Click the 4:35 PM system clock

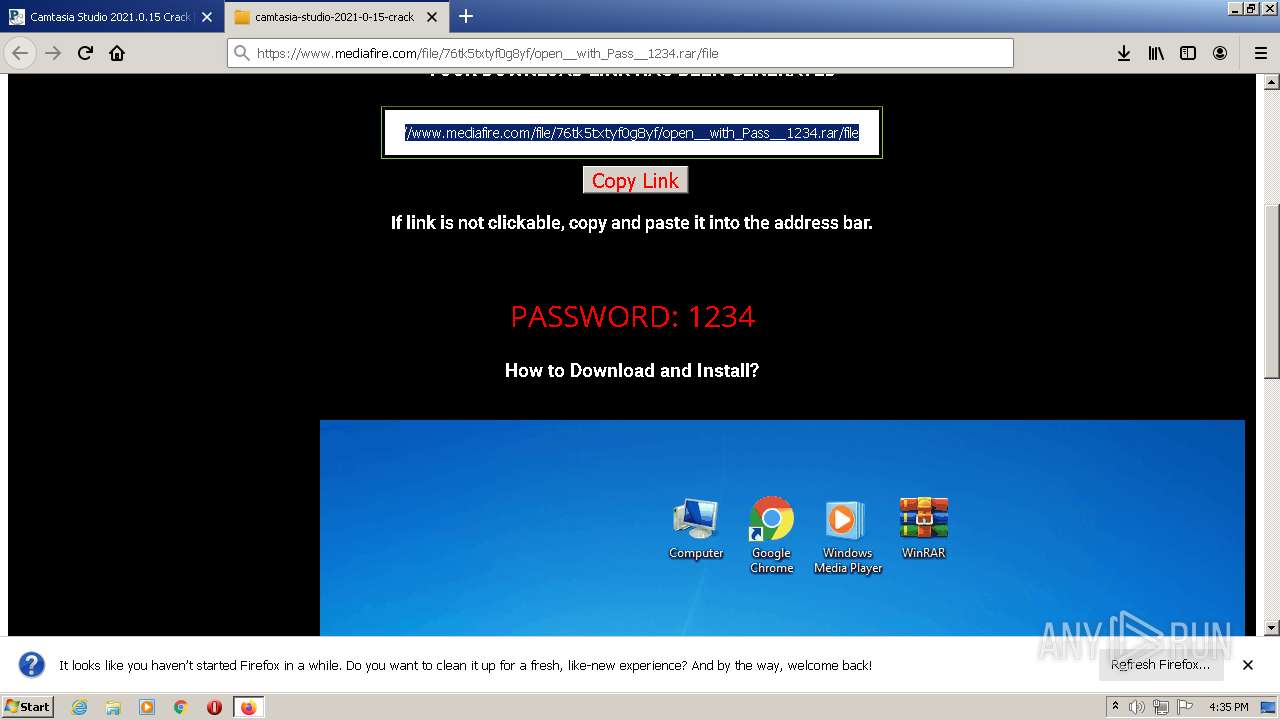(x=1228, y=707)
